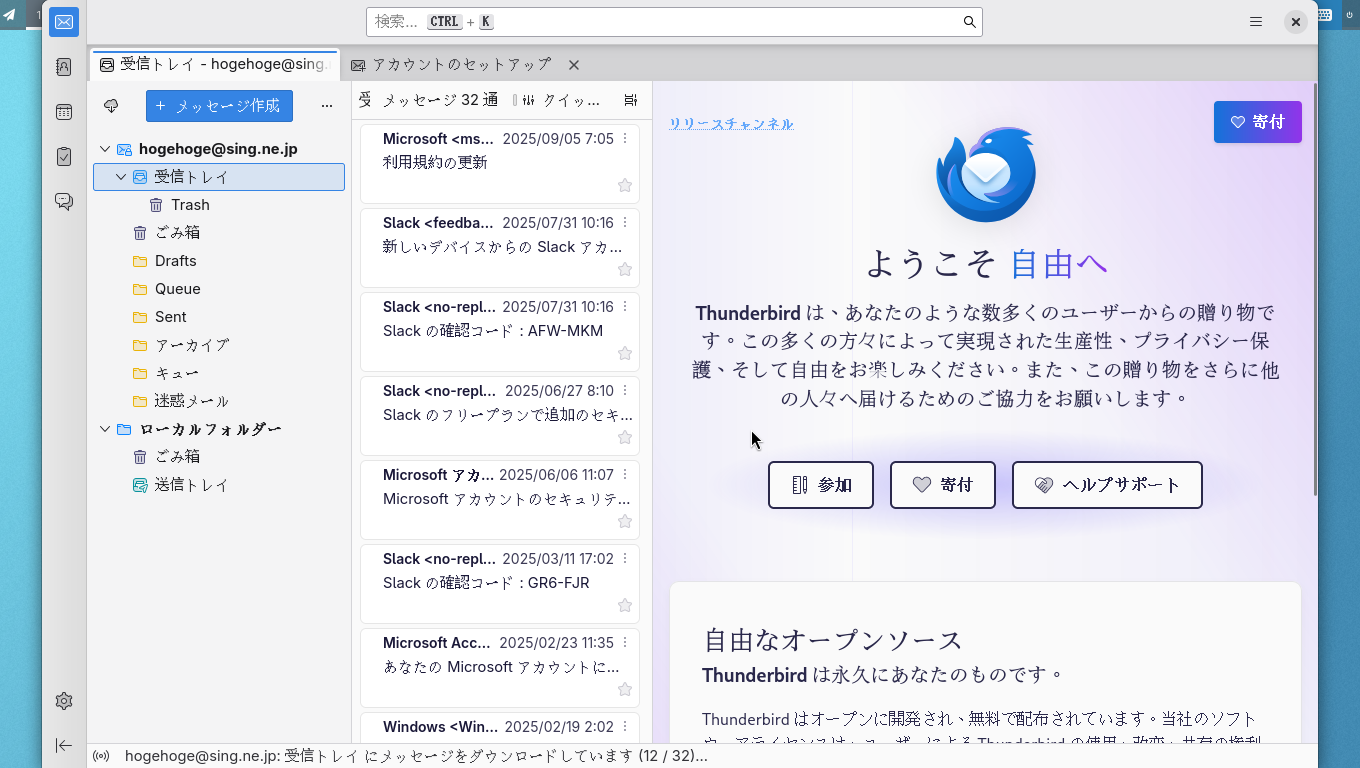
Task: Click the ヘルプサポート button
Action: click(1107, 485)
